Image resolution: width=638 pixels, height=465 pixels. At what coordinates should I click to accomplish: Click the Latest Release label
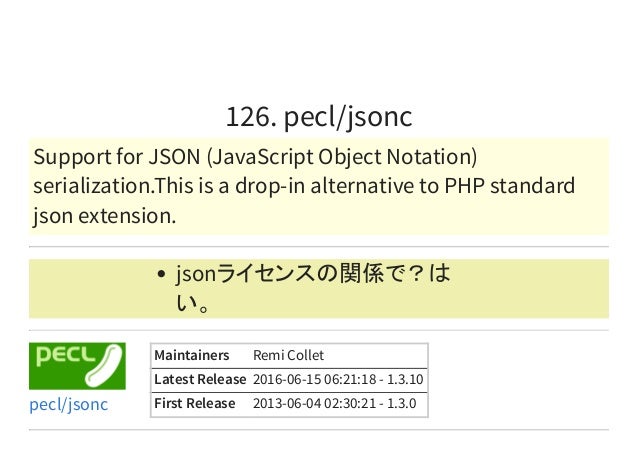200,379
